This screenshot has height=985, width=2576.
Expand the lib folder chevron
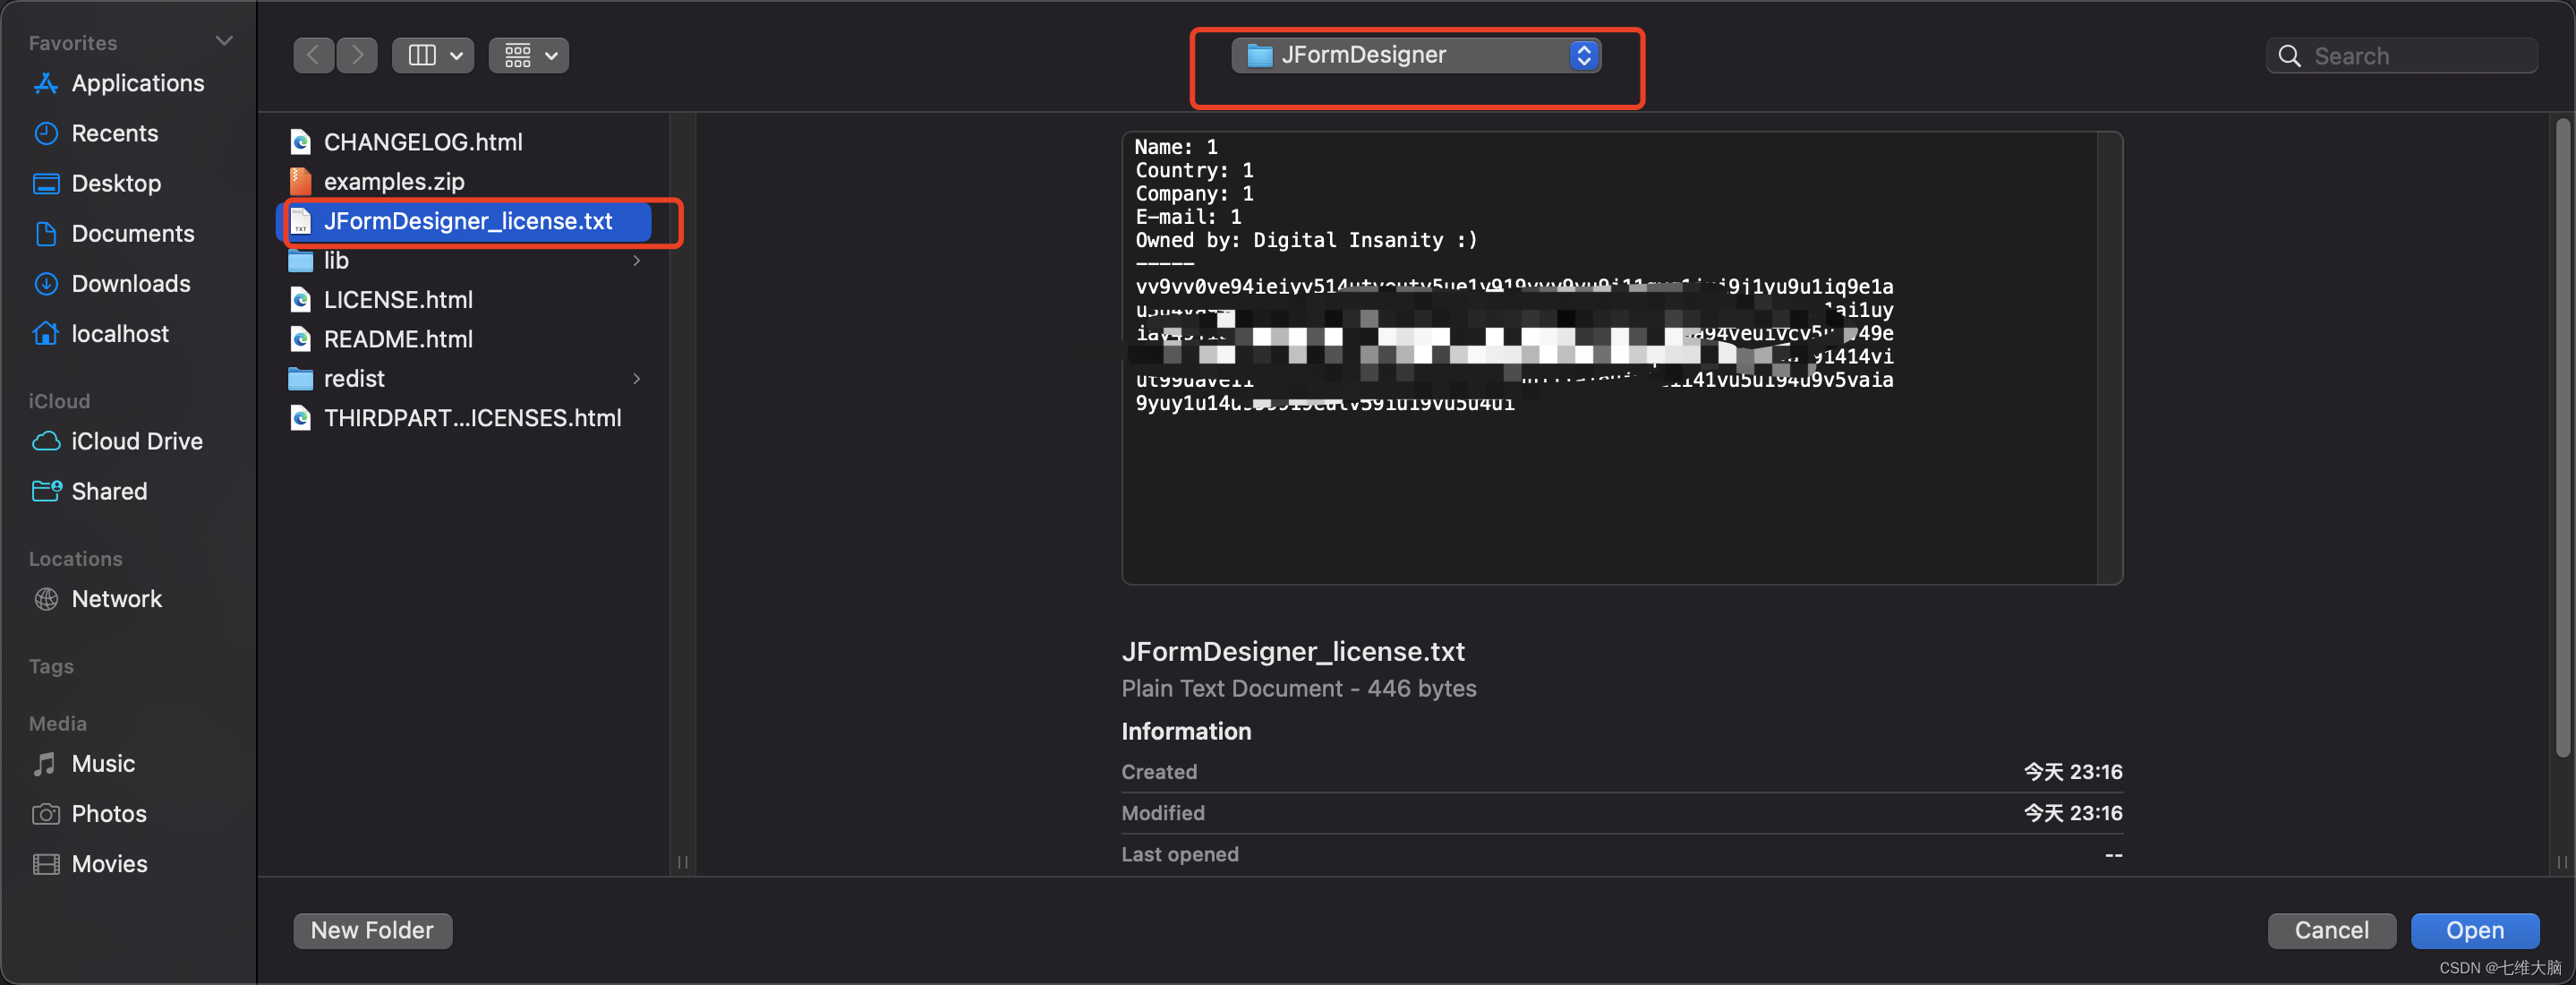(x=637, y=261)
